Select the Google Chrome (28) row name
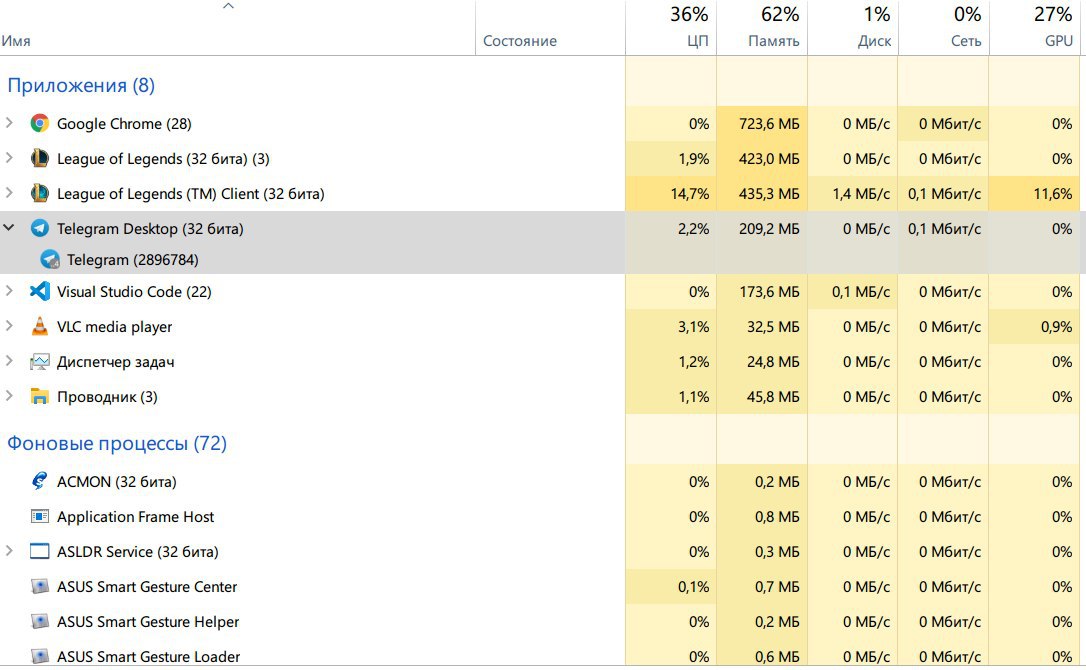The image size is (1086, 670). click(x=124, y=124)
